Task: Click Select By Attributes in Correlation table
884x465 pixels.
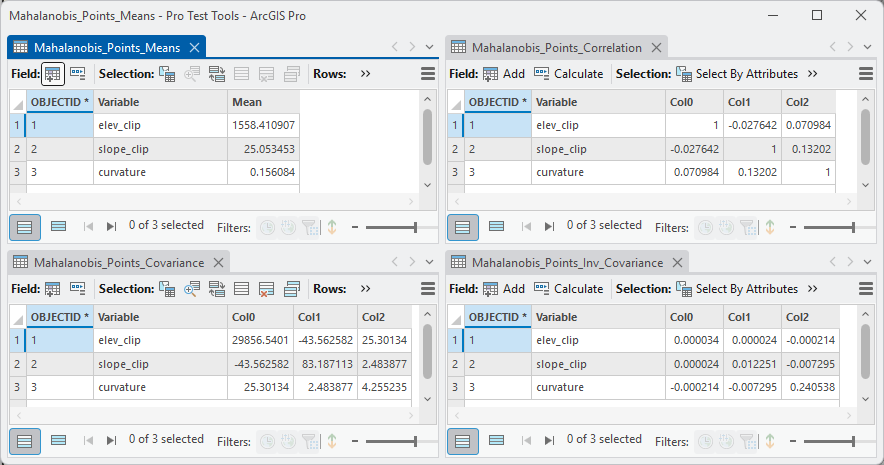Action: tap(737, 74)
